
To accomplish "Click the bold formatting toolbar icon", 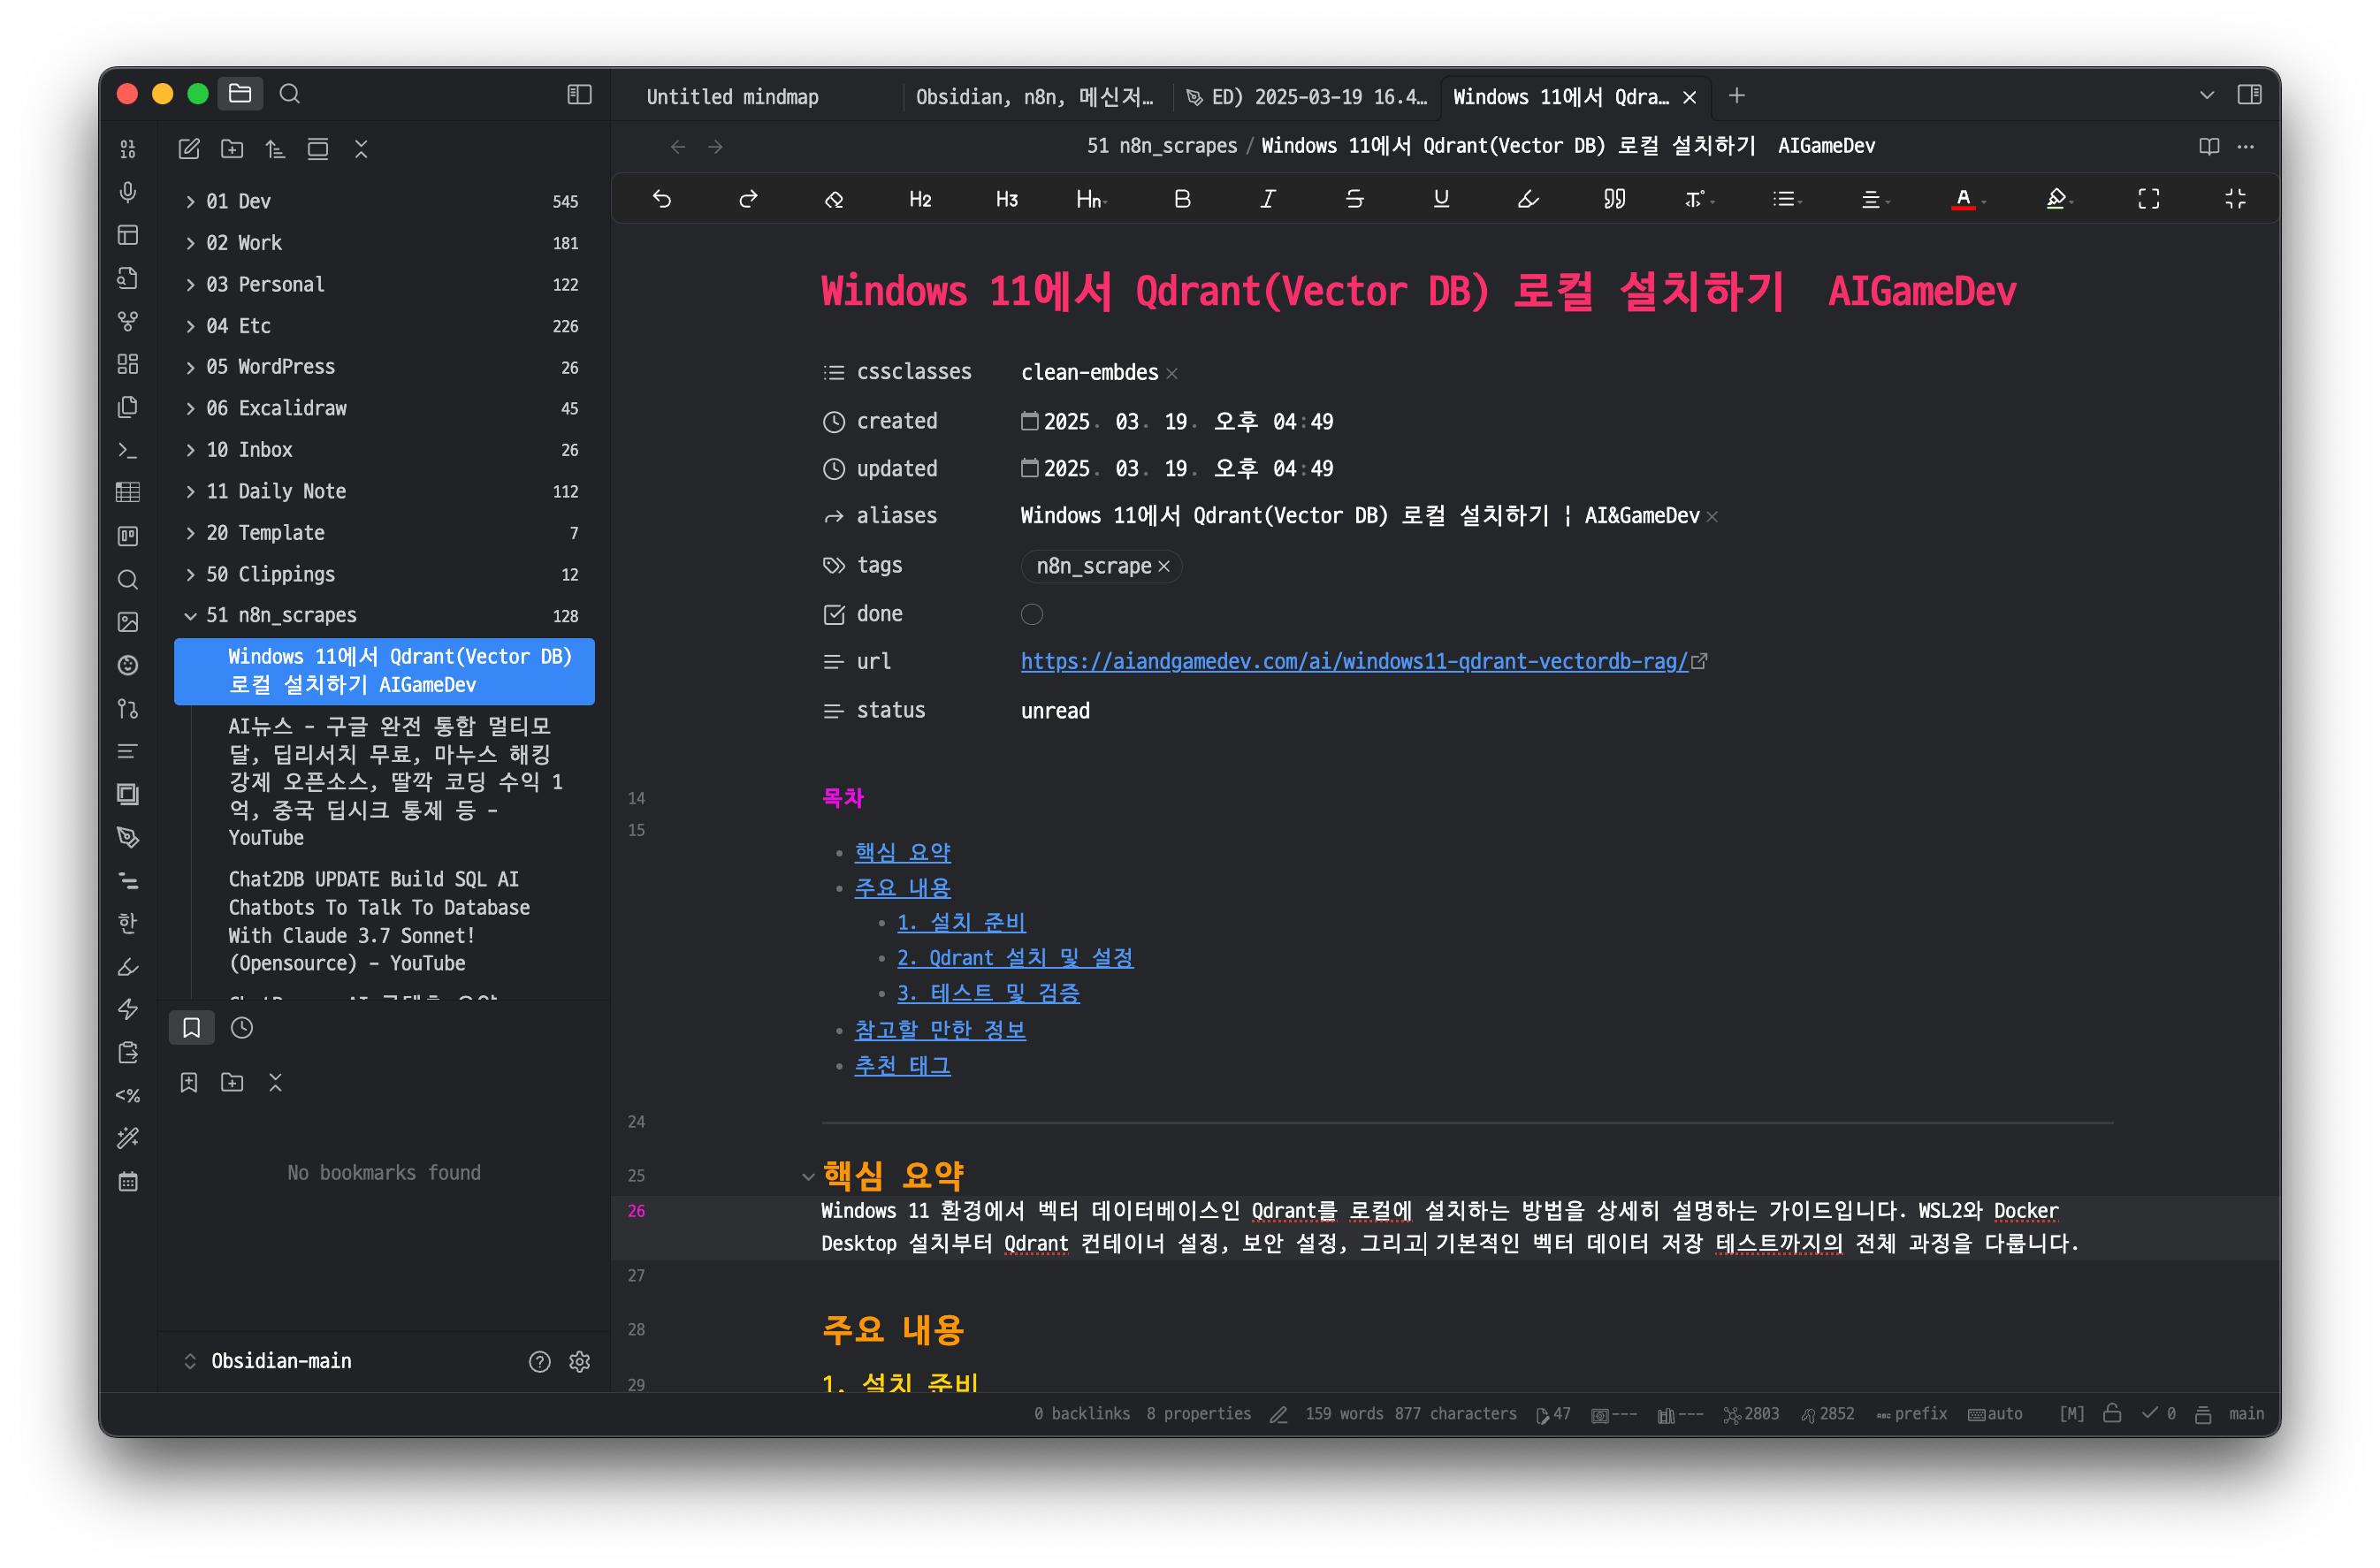I will click(x=1182, y=199).
